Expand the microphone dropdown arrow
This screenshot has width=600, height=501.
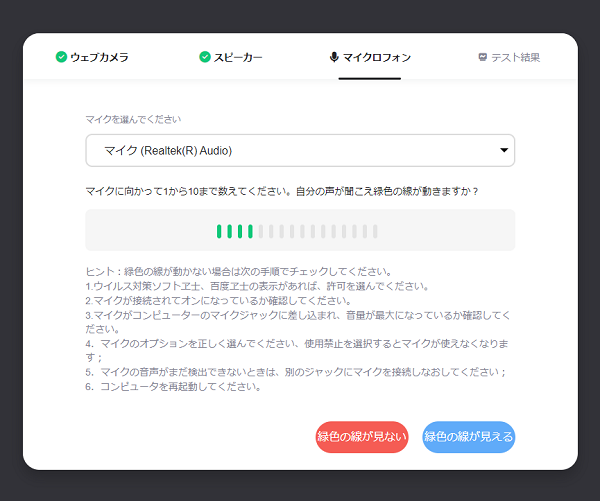(x=503, y=151)
